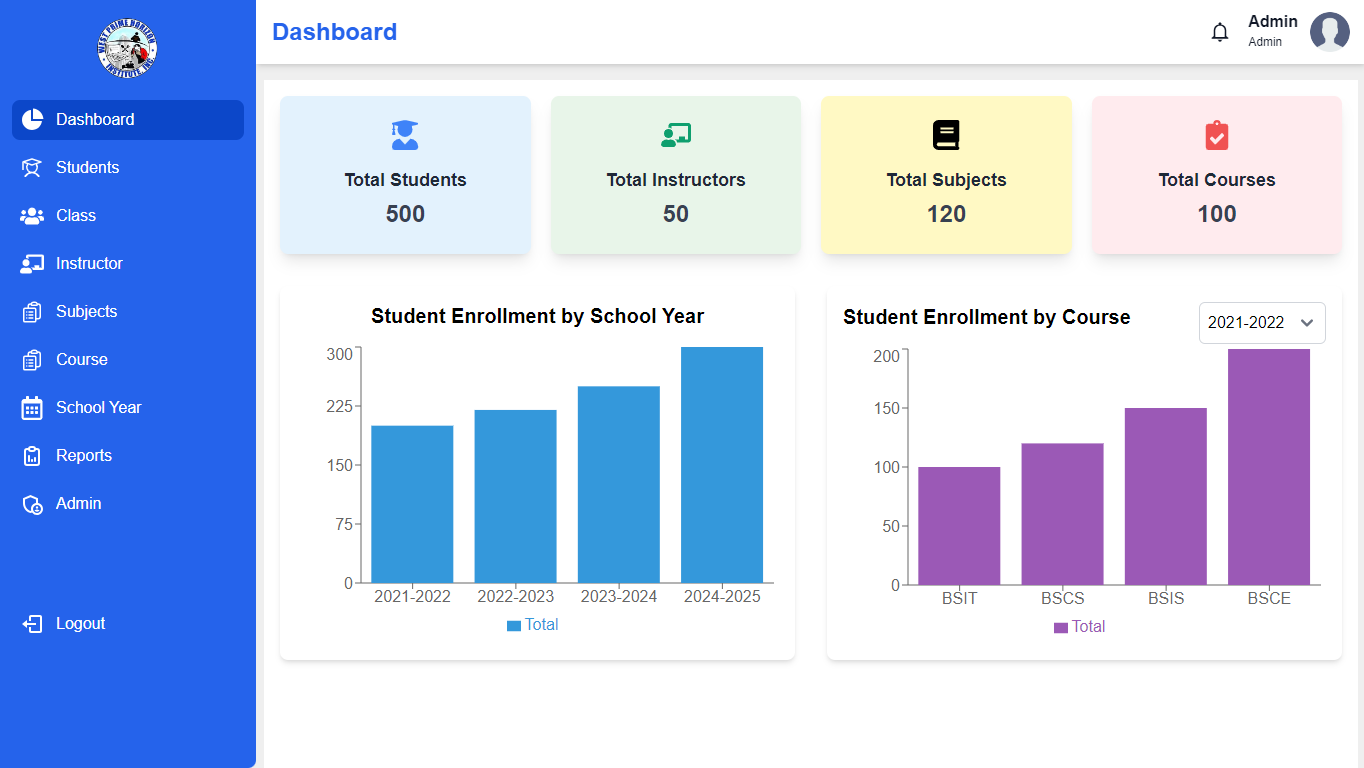
Task: Click the Reports clipboard icon
Action: 32,456
